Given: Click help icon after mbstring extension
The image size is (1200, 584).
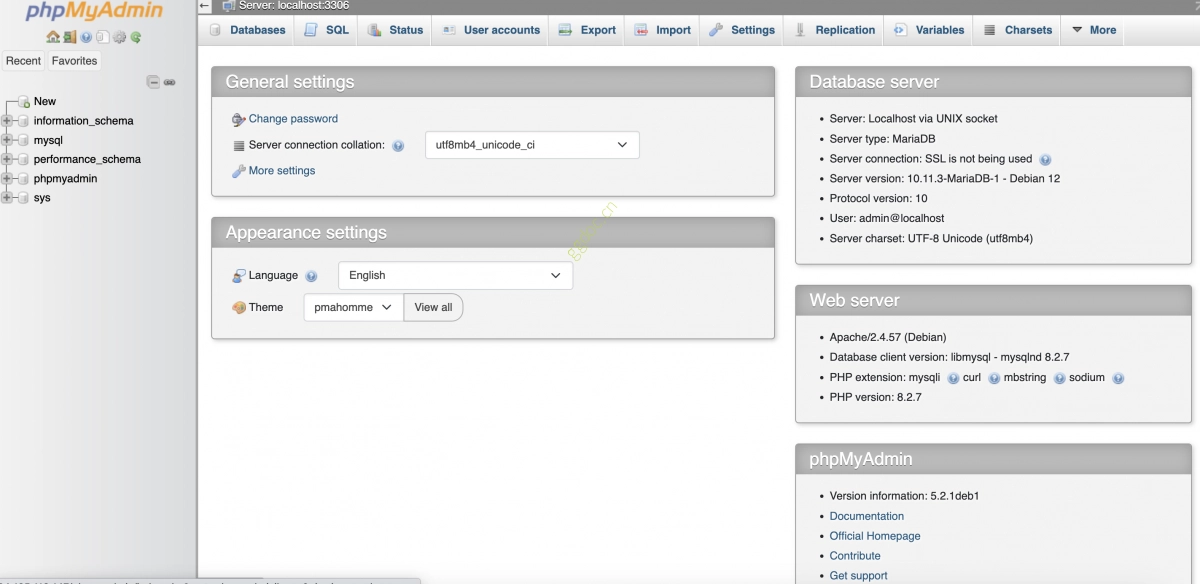Looking at the screenshot, I should click(x=1059, y=378).
